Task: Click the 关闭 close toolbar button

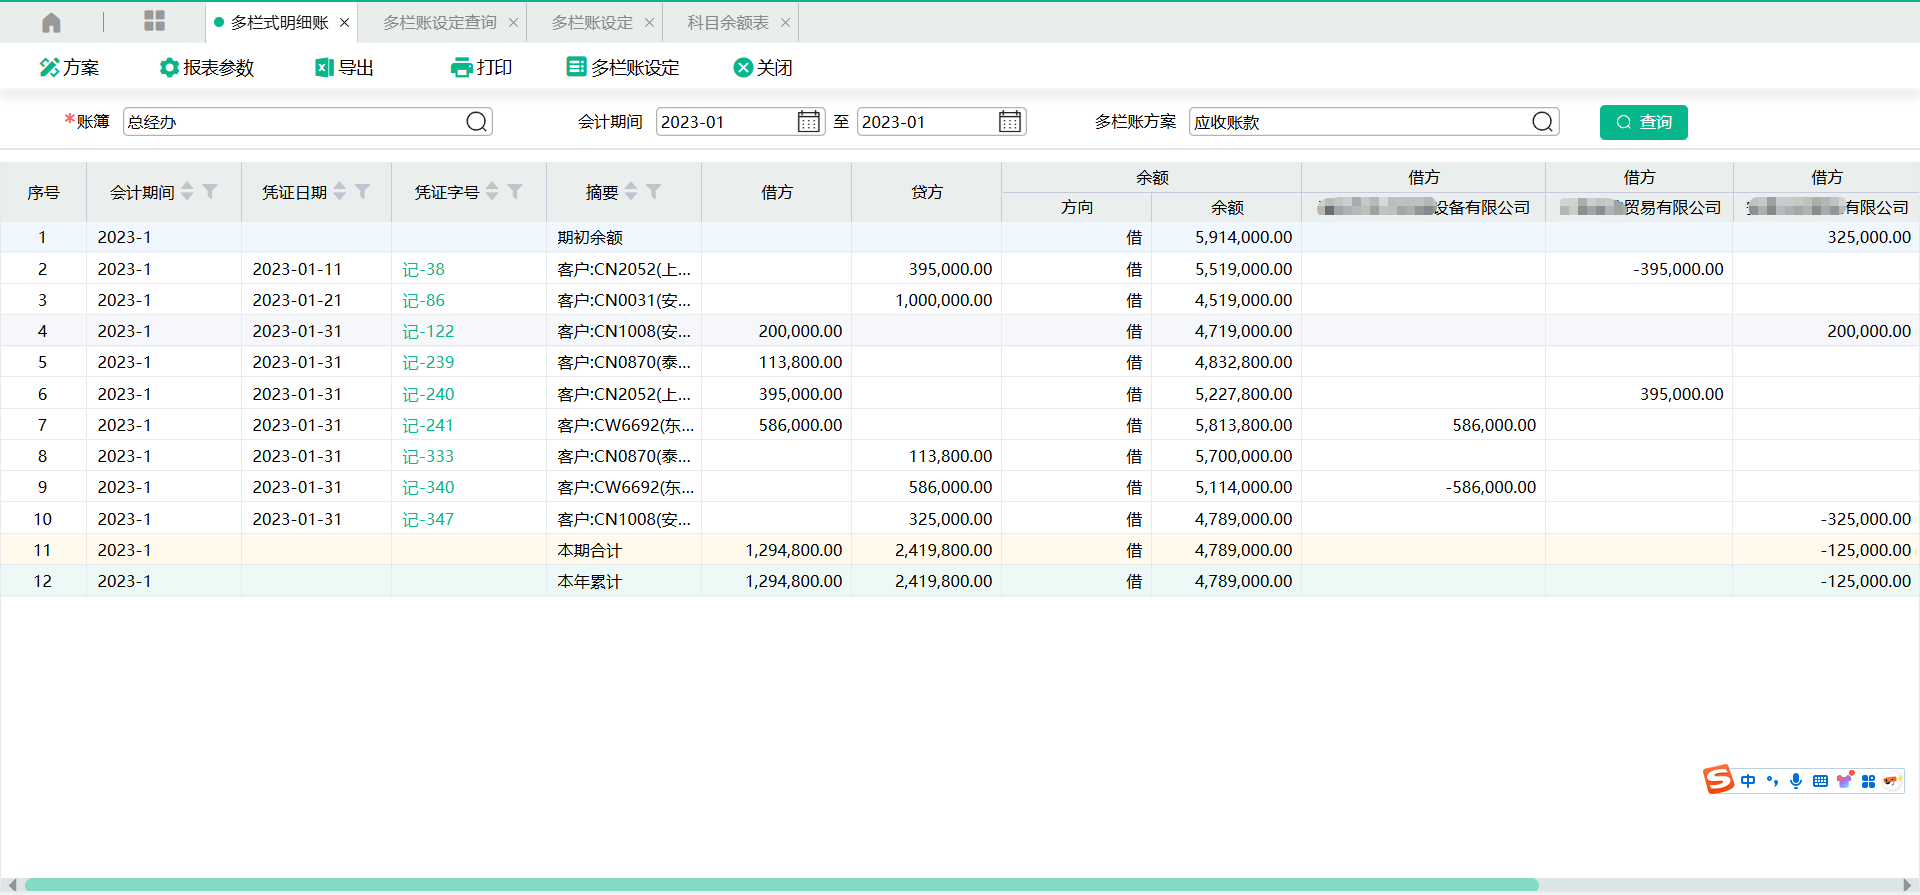Action: 763,68
